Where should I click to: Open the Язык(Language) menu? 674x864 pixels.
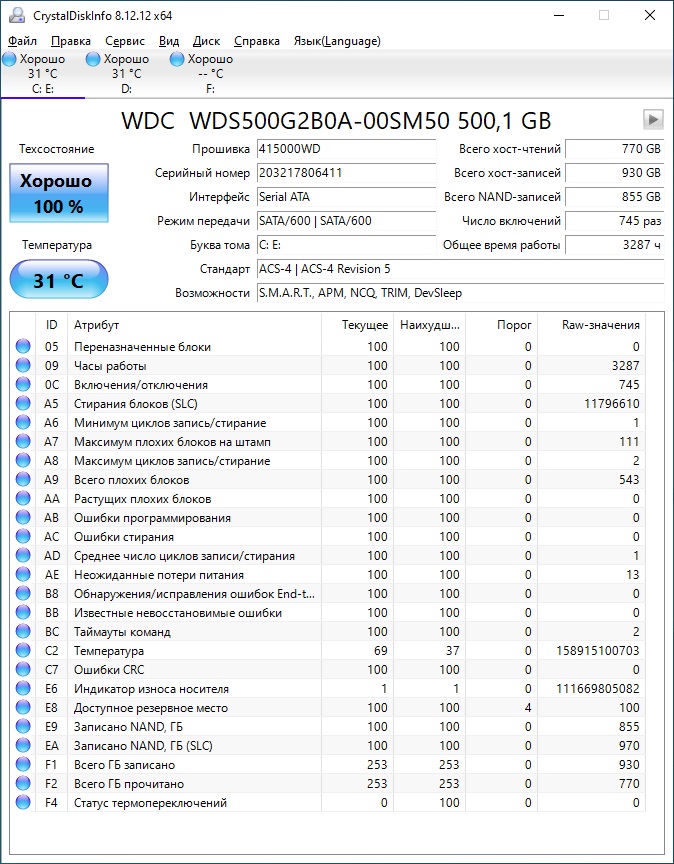tap(336, 41)
